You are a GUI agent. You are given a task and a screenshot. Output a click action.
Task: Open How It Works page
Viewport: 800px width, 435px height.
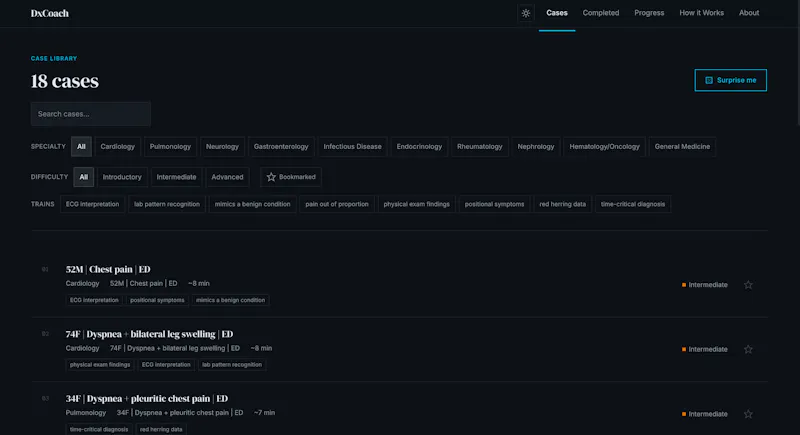[701, 13]
